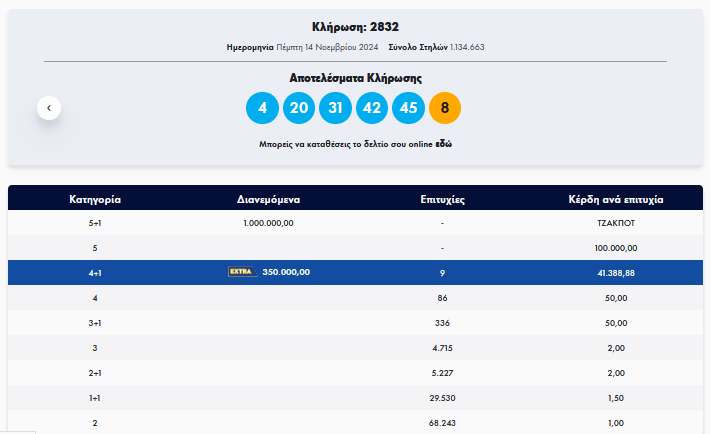Viewport: 710px width, 434px height.
Task: Click the Κέρδη ανά επιτυχία header
Action: [x=616, y=199]
